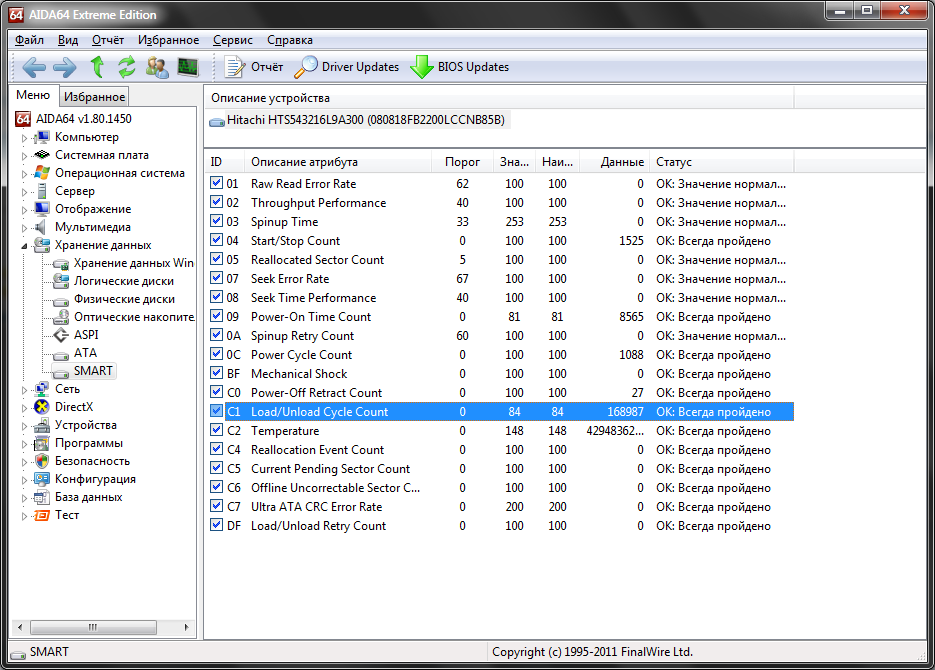
Task: Click the Тест benchmark icon
Action: (x=41, y=515)
